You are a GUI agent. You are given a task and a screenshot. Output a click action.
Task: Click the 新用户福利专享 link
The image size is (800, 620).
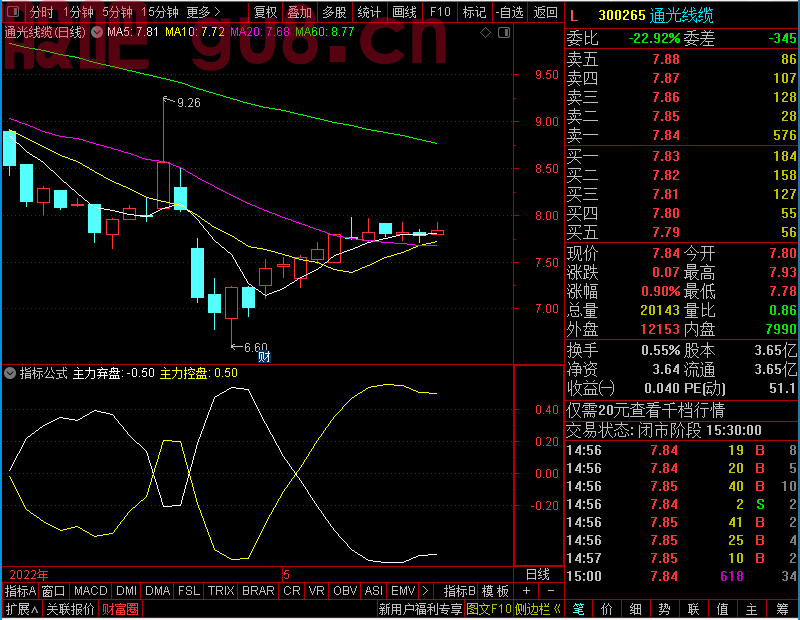point(420,609)
